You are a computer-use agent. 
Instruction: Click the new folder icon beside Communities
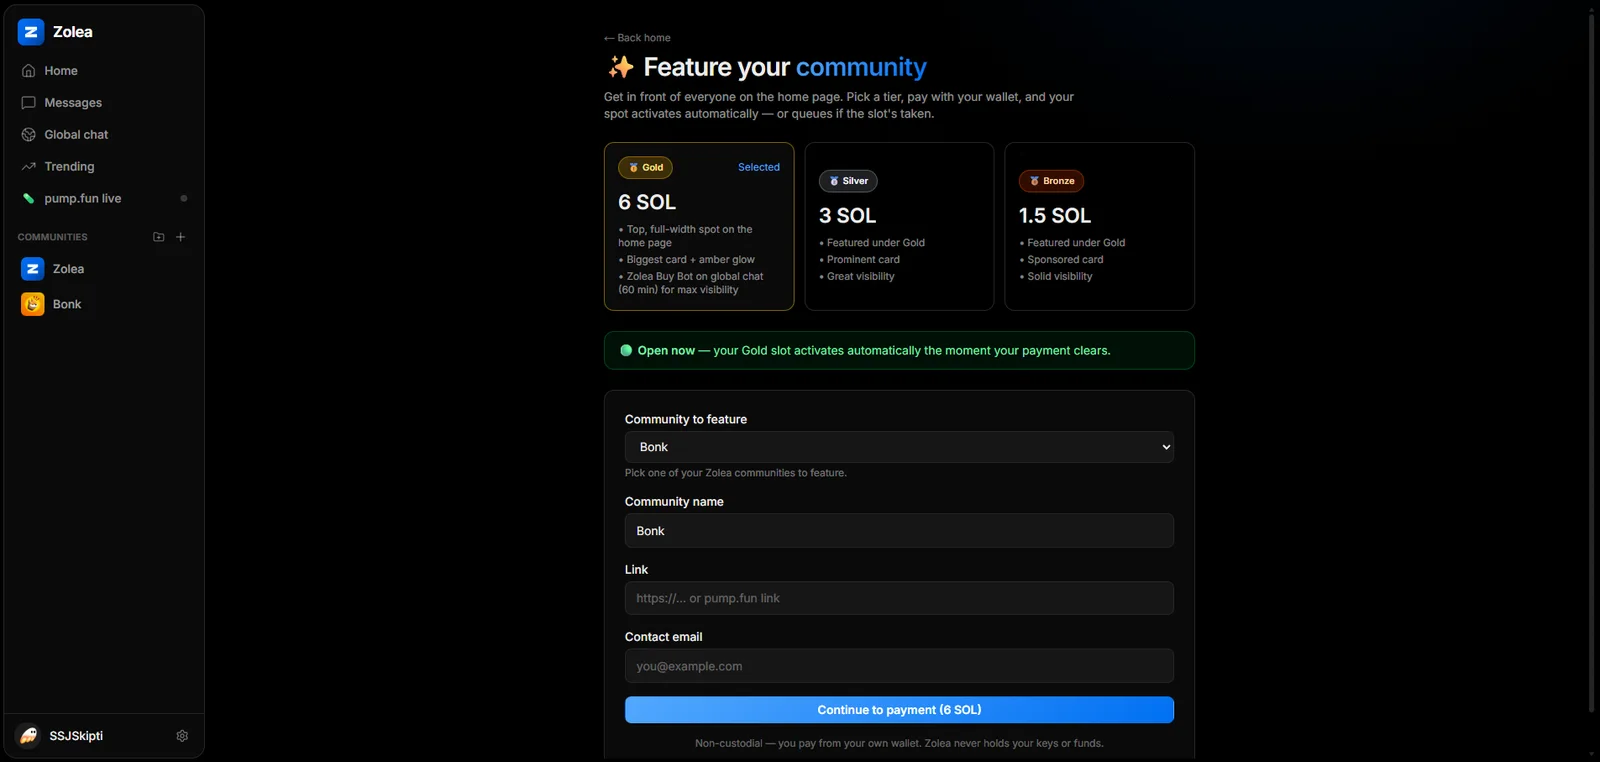(158, 237)
